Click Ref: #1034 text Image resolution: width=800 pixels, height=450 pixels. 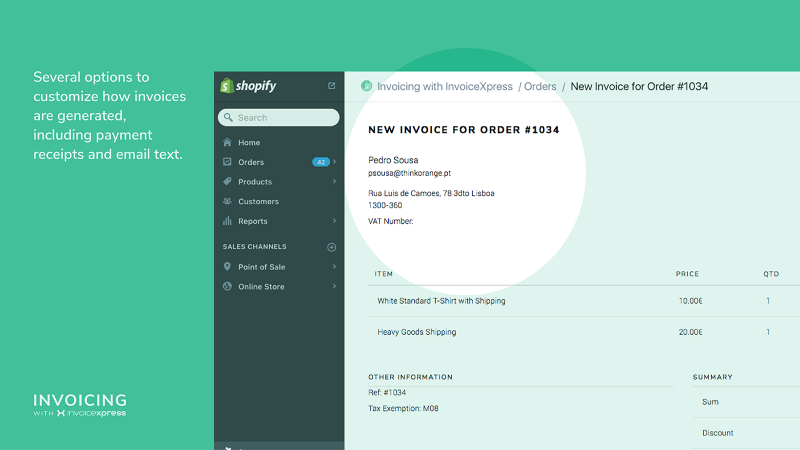point(387,392)
